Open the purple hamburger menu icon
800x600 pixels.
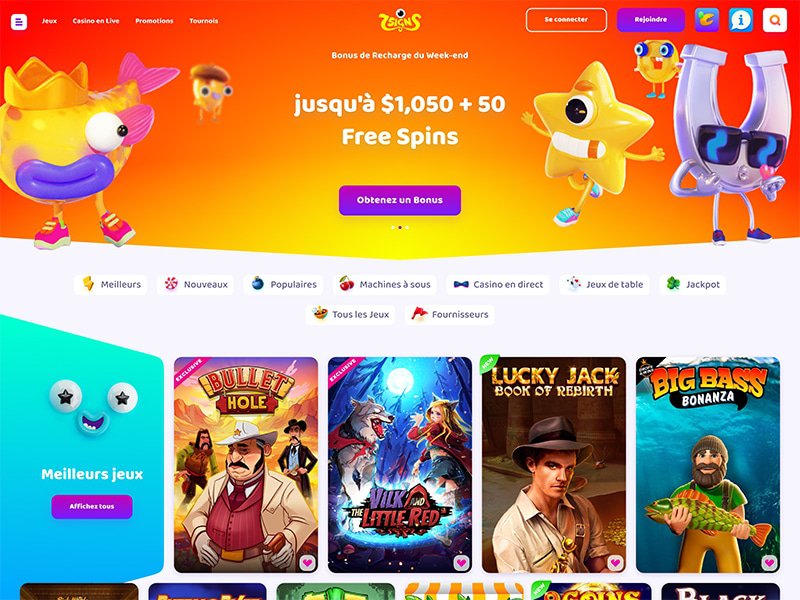pyautogui.click(x=19, y=22)
